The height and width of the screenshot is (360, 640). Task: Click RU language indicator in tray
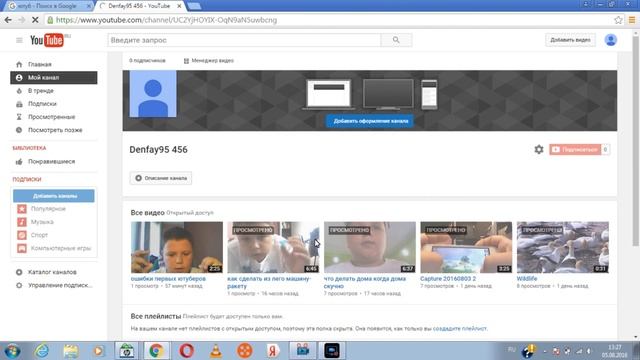click(511, 350)
